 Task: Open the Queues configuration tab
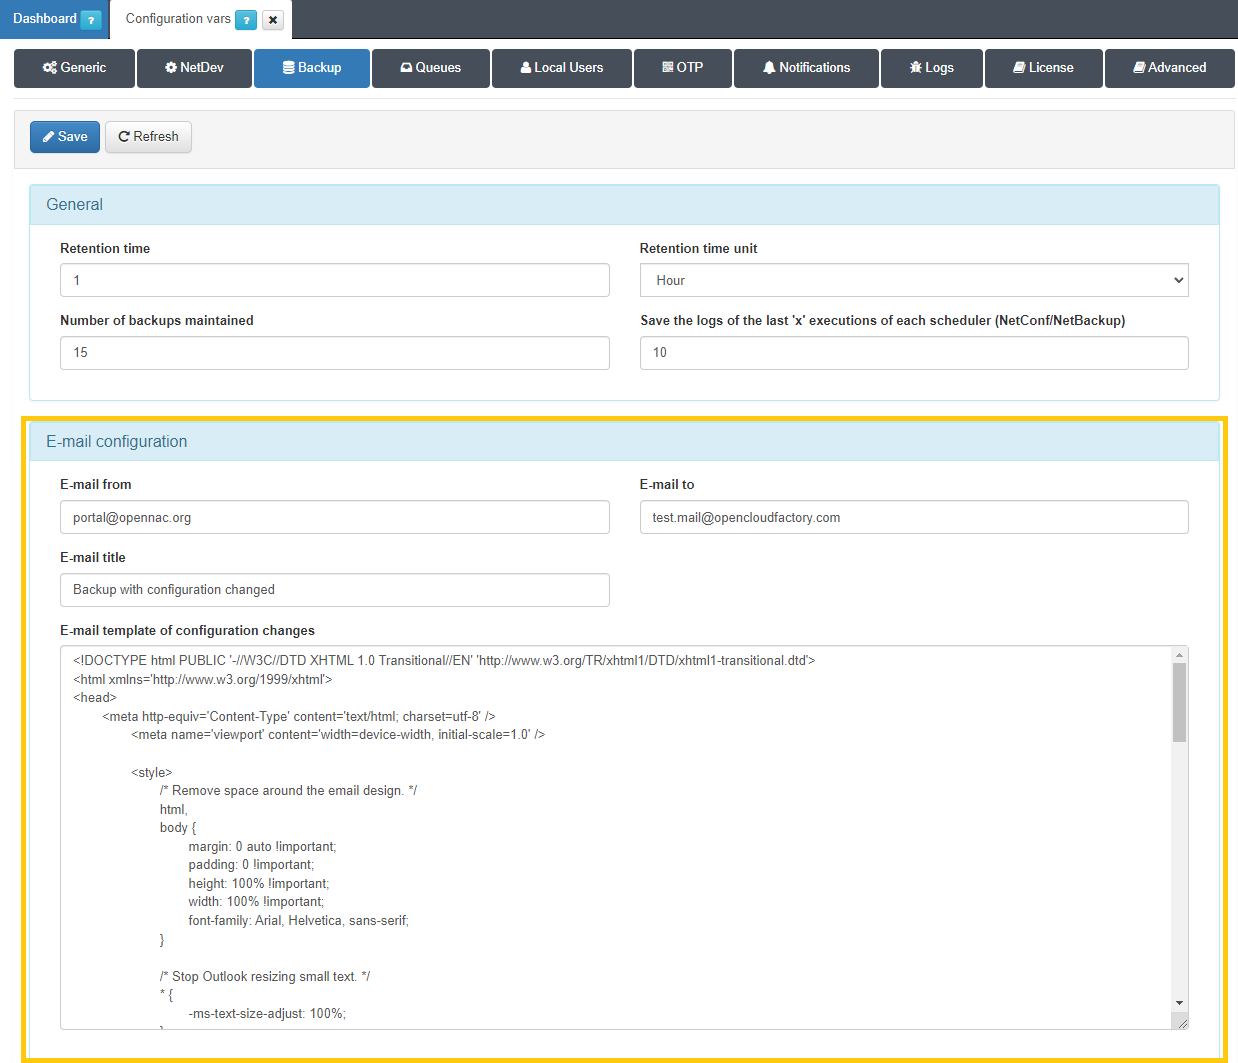coord(431,68)
